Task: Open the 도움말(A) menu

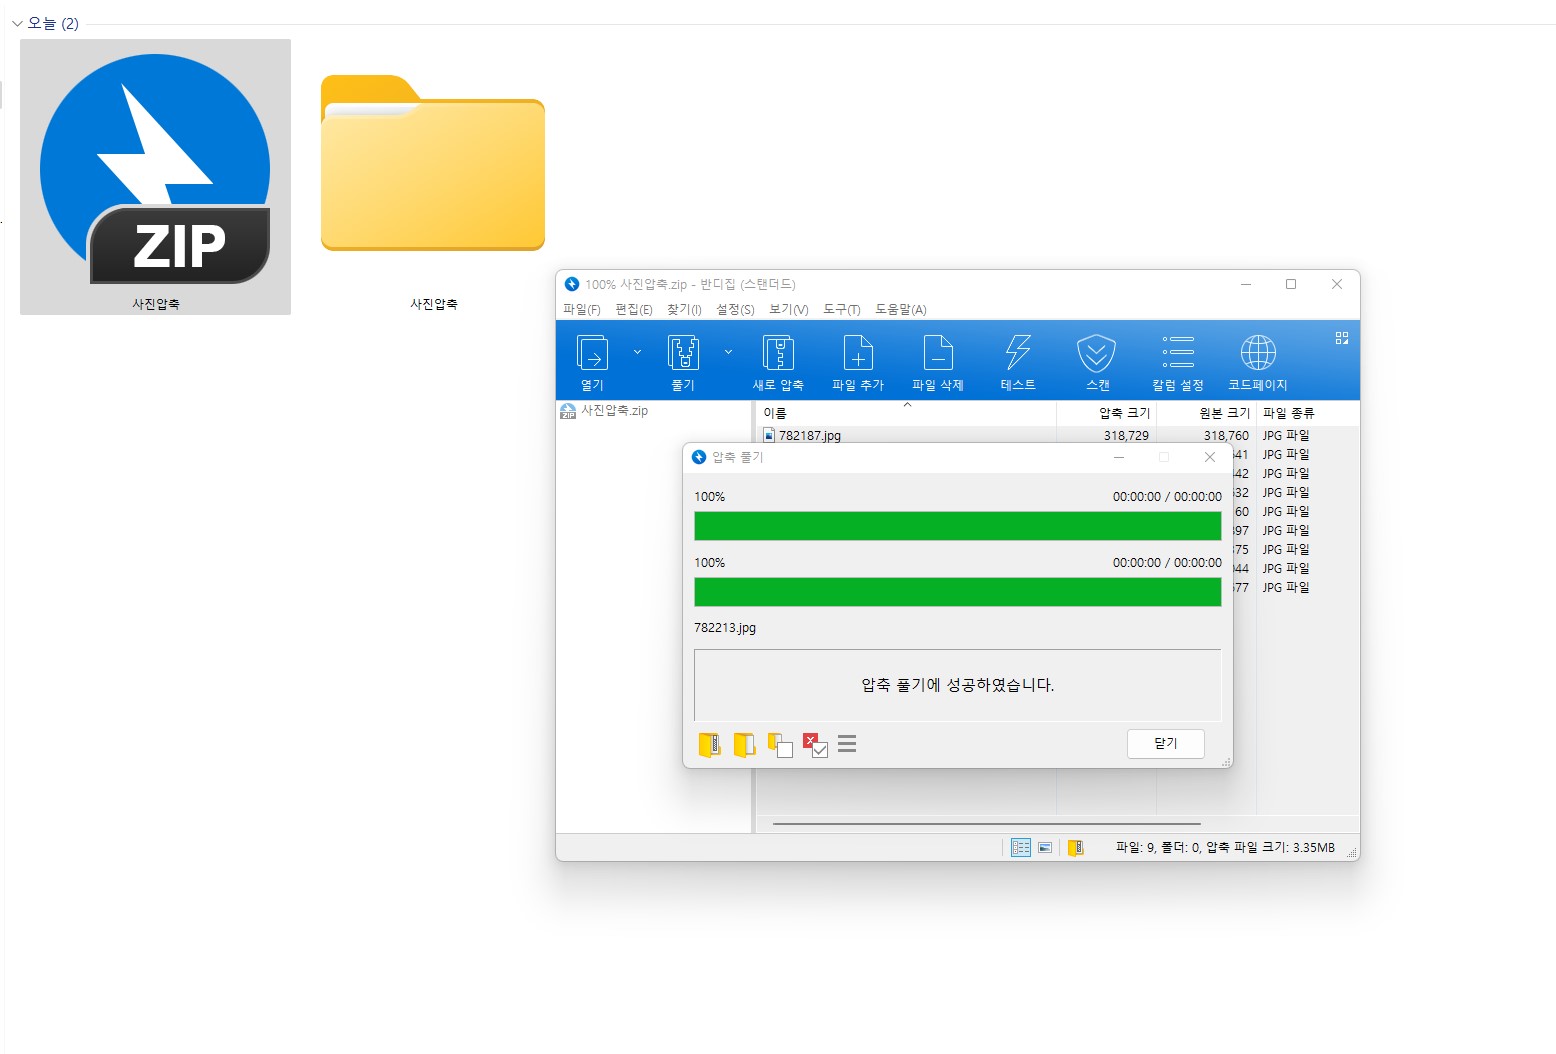Action: click(x=901, y=309)
